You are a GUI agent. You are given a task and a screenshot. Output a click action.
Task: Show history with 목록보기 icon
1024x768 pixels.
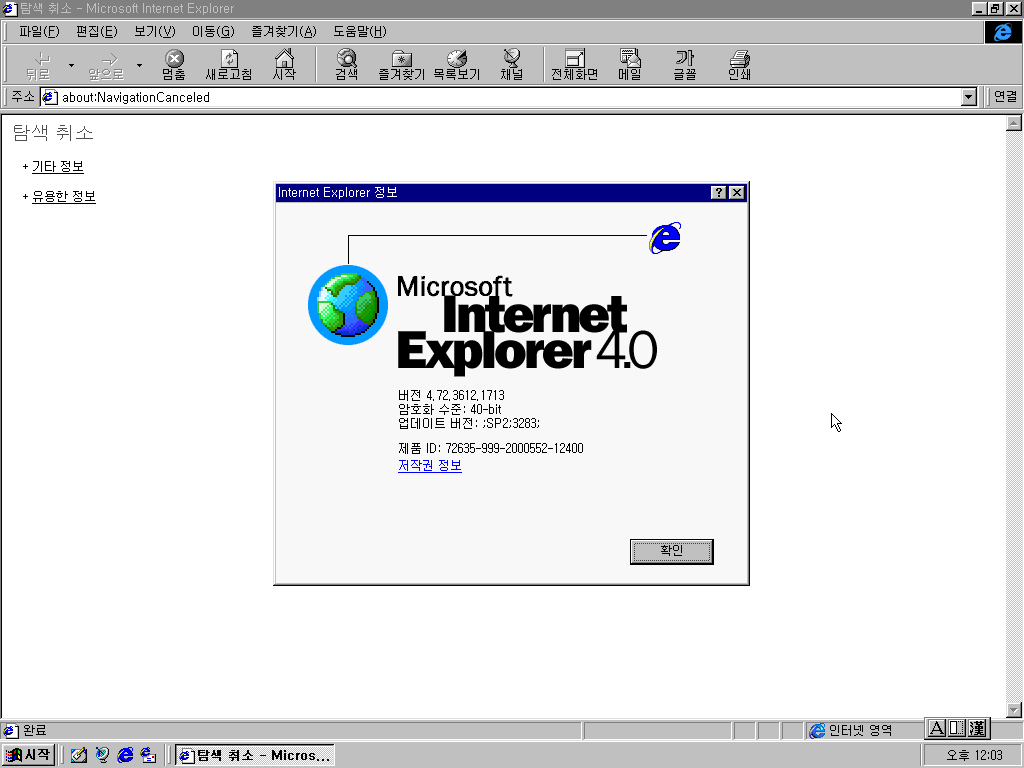456,65
